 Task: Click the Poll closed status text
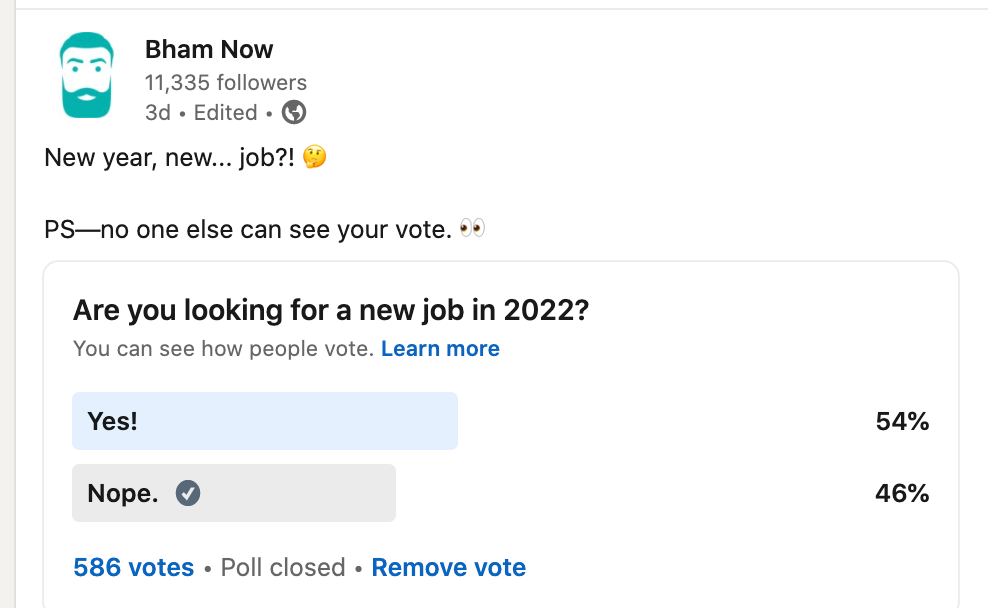(x=283, y=568)
